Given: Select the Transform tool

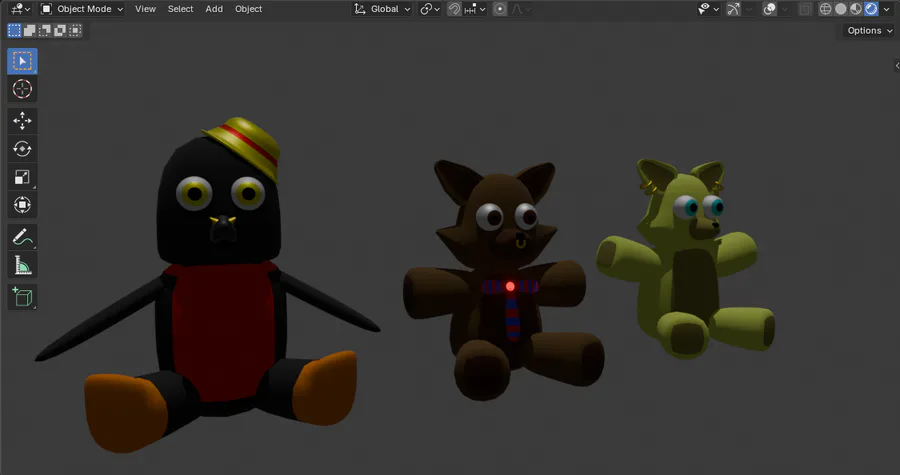Looking at the screenshot, I should (x=22, y=205).
